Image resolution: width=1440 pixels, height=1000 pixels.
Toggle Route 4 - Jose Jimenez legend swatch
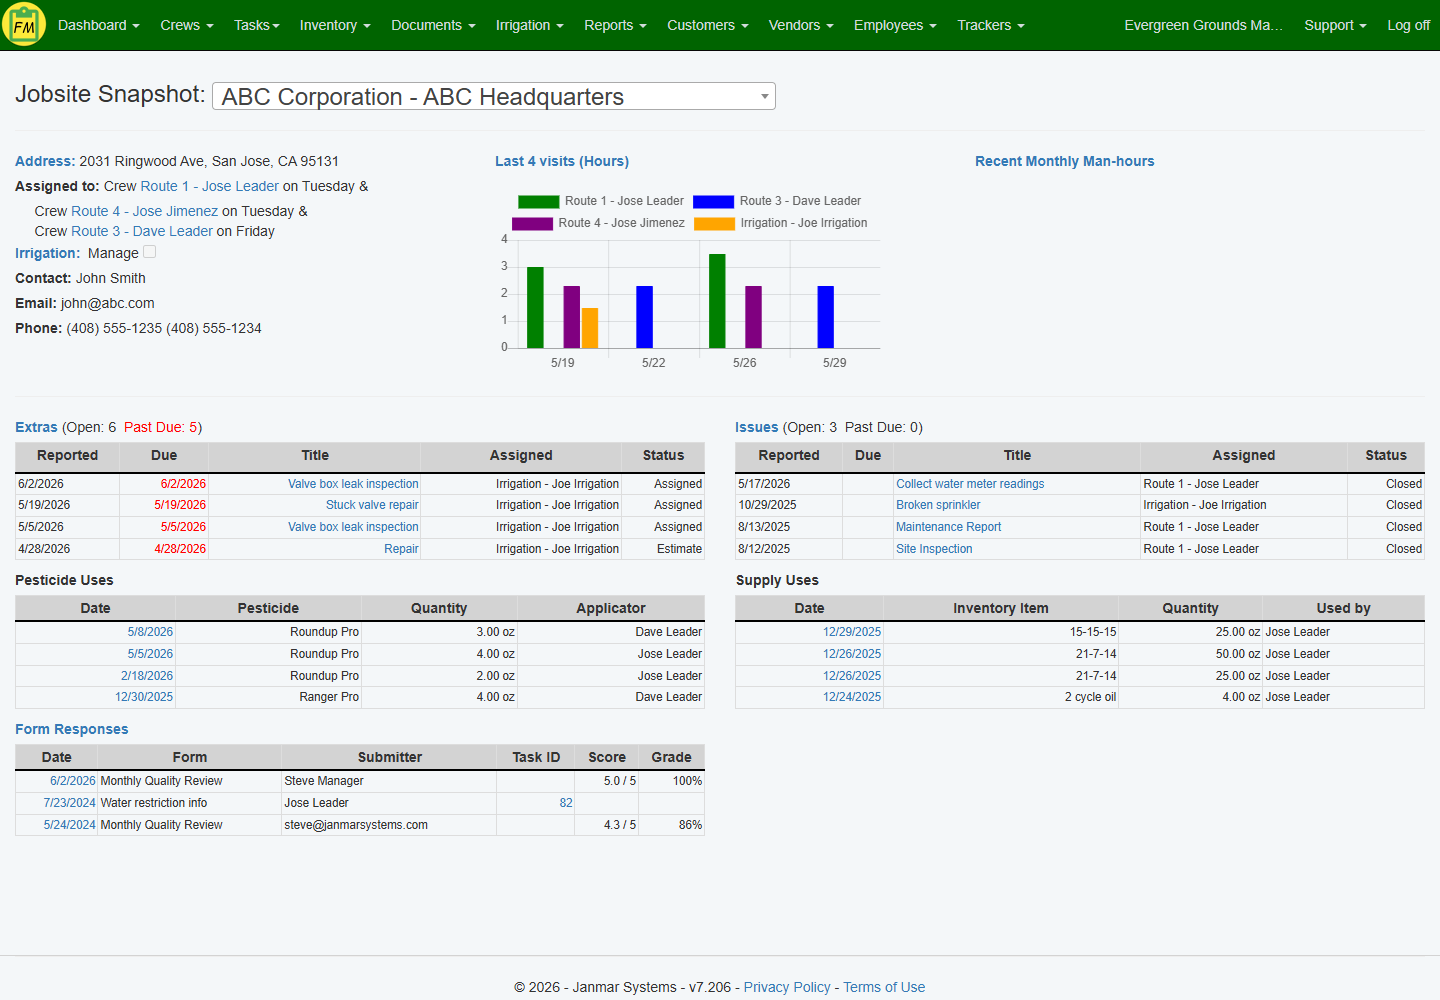pos(532,223)
